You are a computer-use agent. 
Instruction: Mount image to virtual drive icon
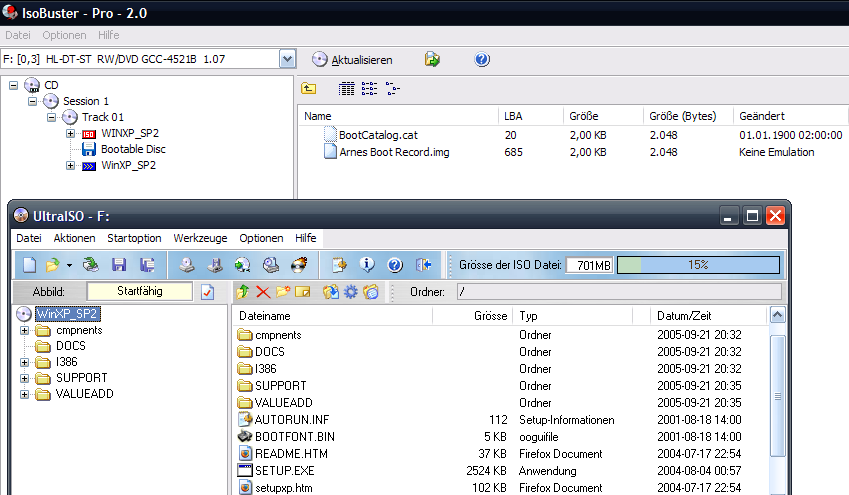coord(271,265)
